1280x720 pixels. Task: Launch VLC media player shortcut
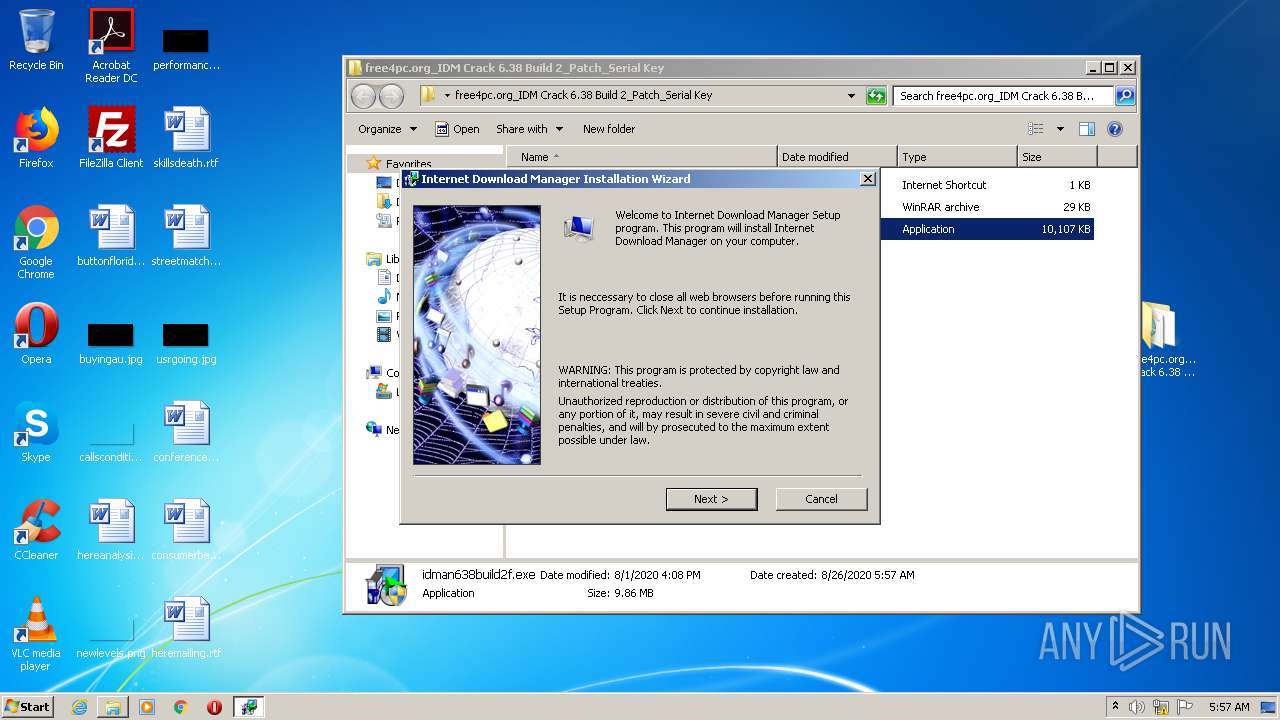[x=36, y=634]
